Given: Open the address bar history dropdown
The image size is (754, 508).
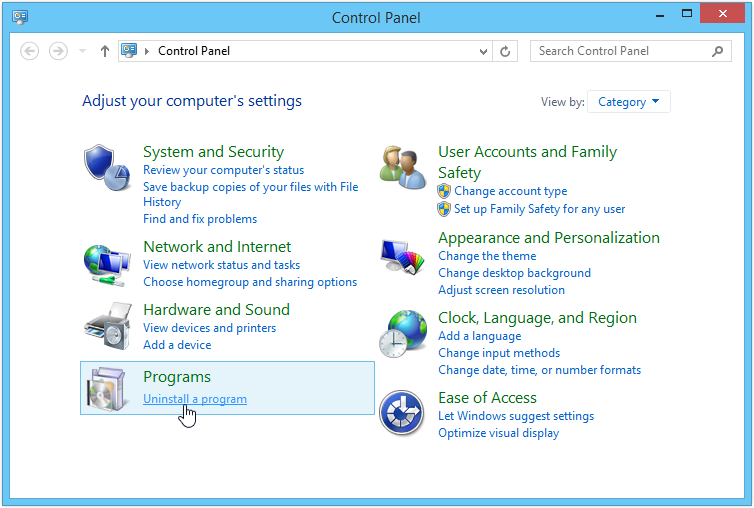Looking at the screenshot, I should click(483, 51).
